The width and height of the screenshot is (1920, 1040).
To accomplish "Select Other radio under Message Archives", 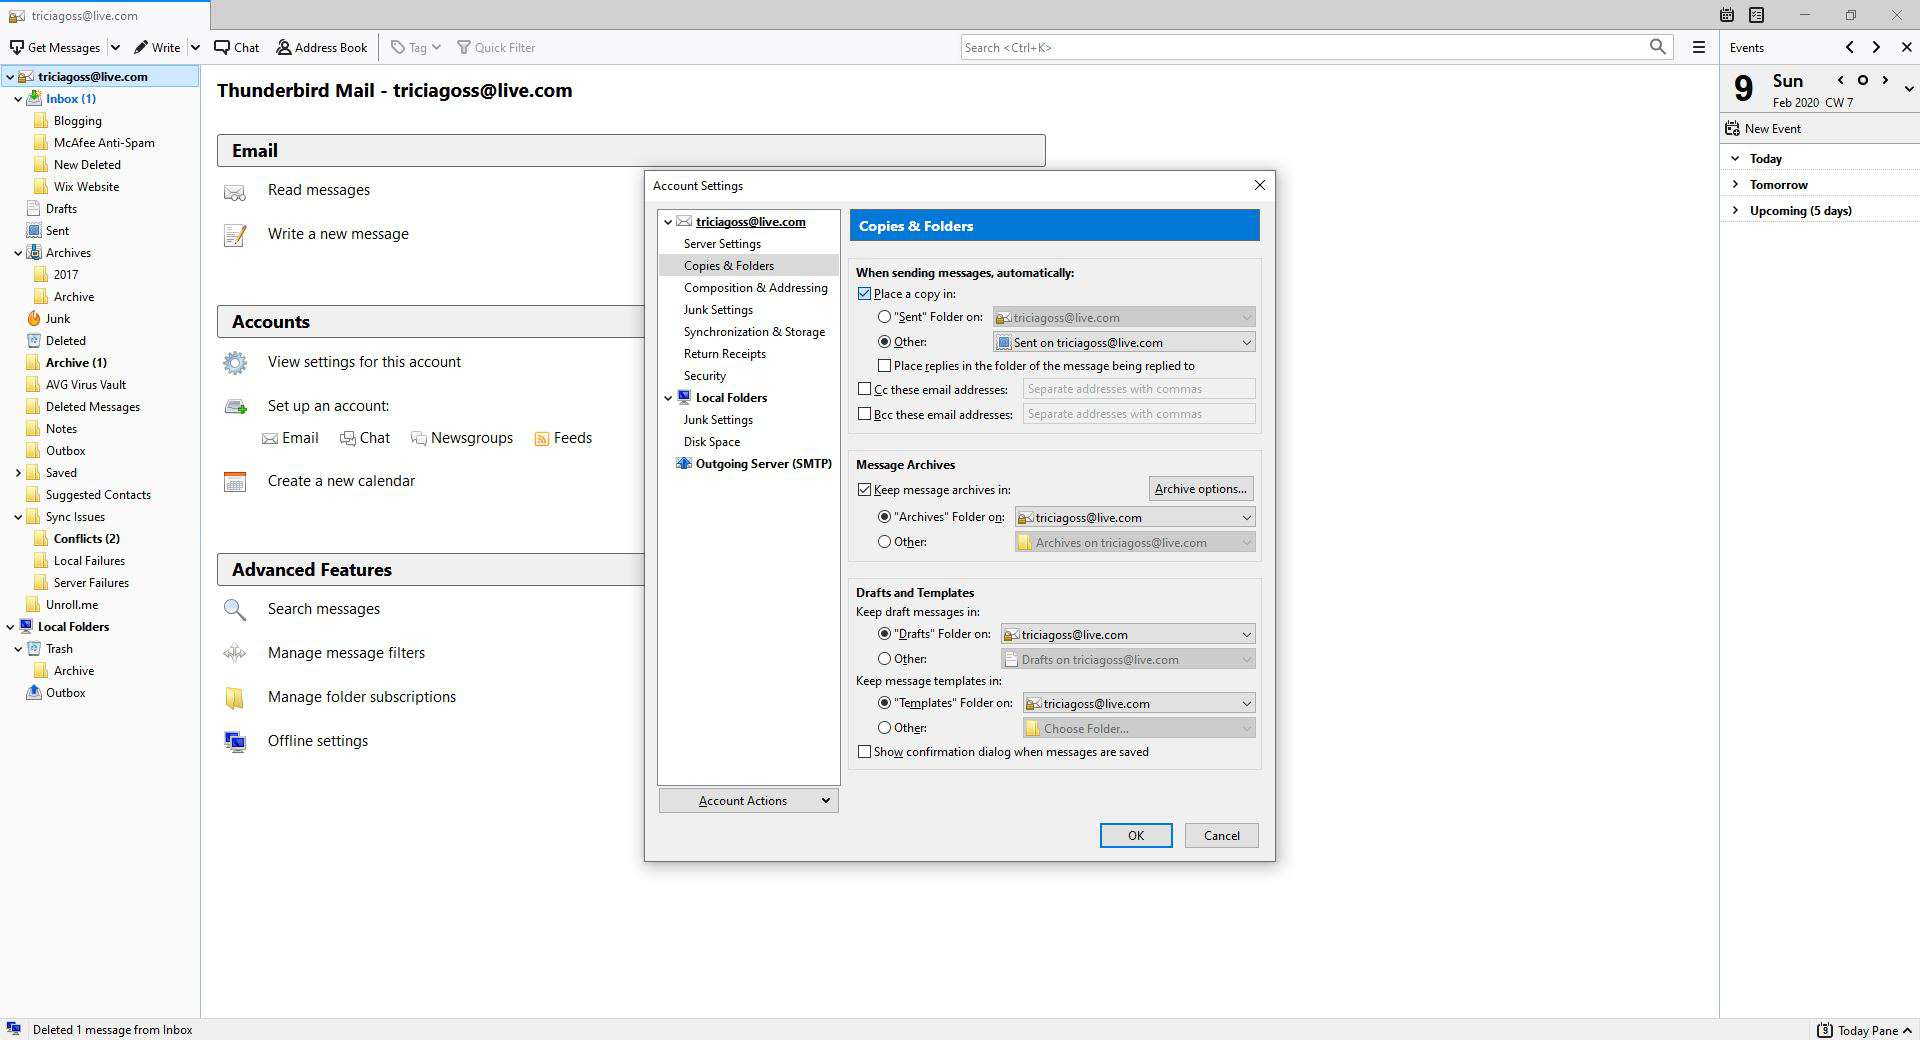I will point(884,542).
